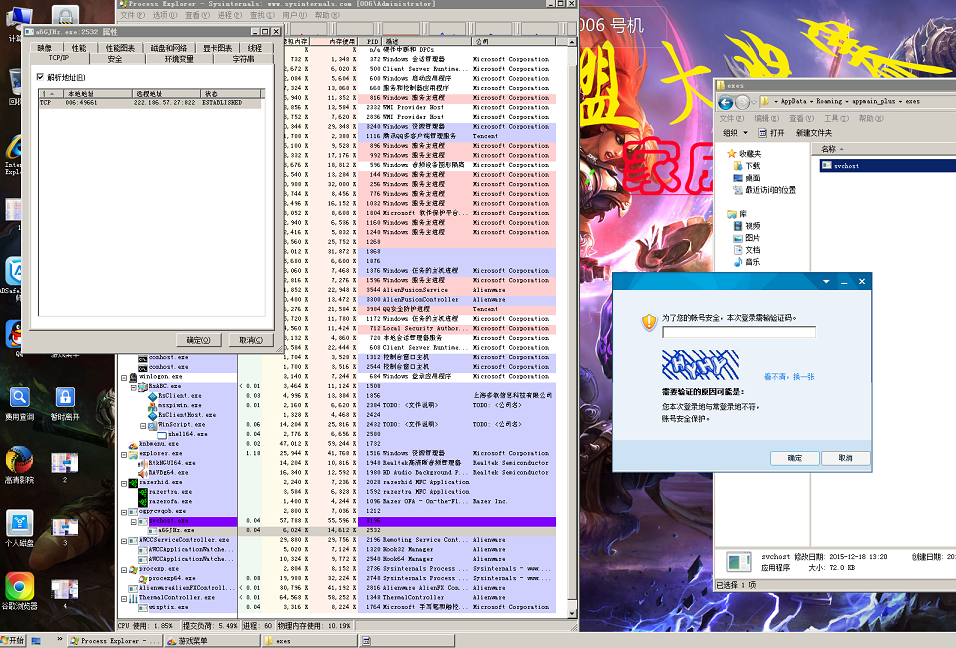This screenshot has width=956, height=648.
Task: Collapse the ThermalController.exe tree node
Action: [124, 599]
